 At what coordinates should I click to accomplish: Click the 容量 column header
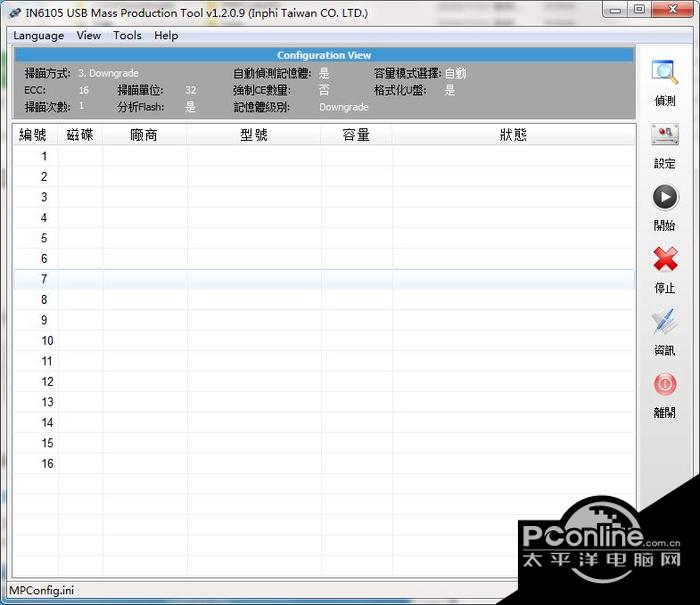356,135
